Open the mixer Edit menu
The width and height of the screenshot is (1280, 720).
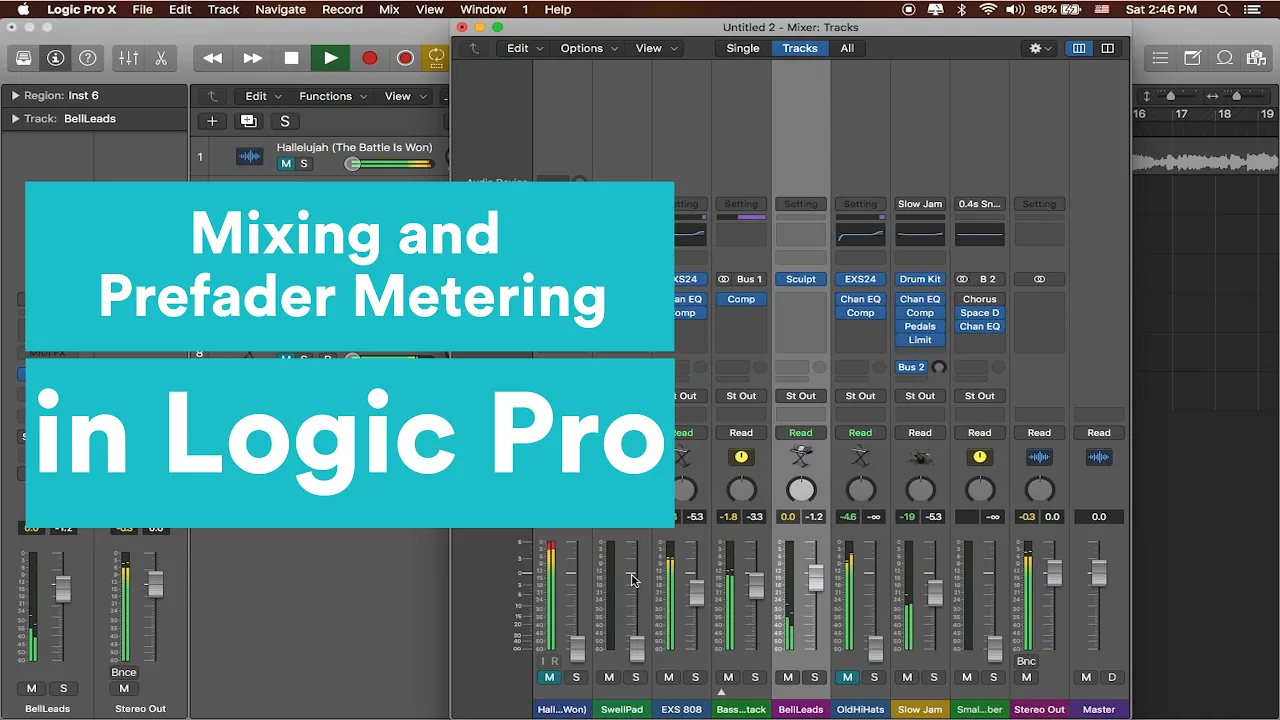point(525,48)
